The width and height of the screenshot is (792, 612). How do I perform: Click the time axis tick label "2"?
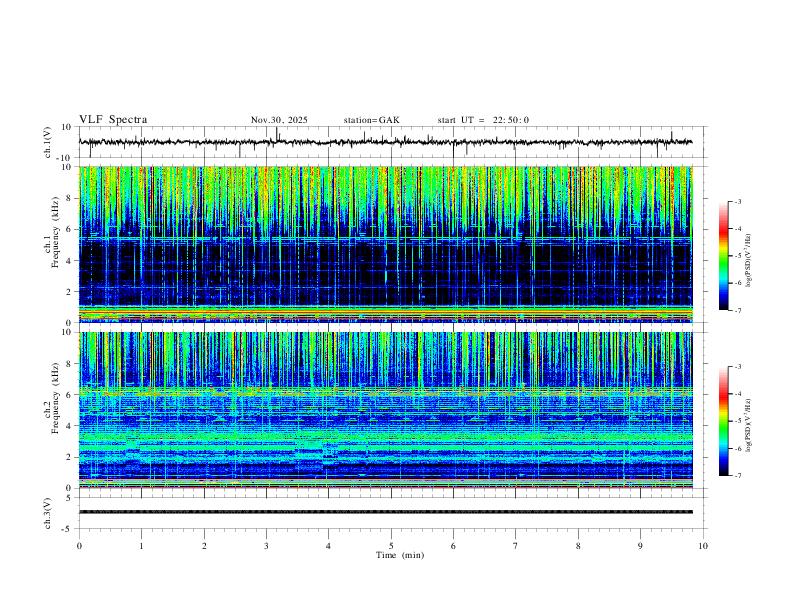tap(204, 546)
